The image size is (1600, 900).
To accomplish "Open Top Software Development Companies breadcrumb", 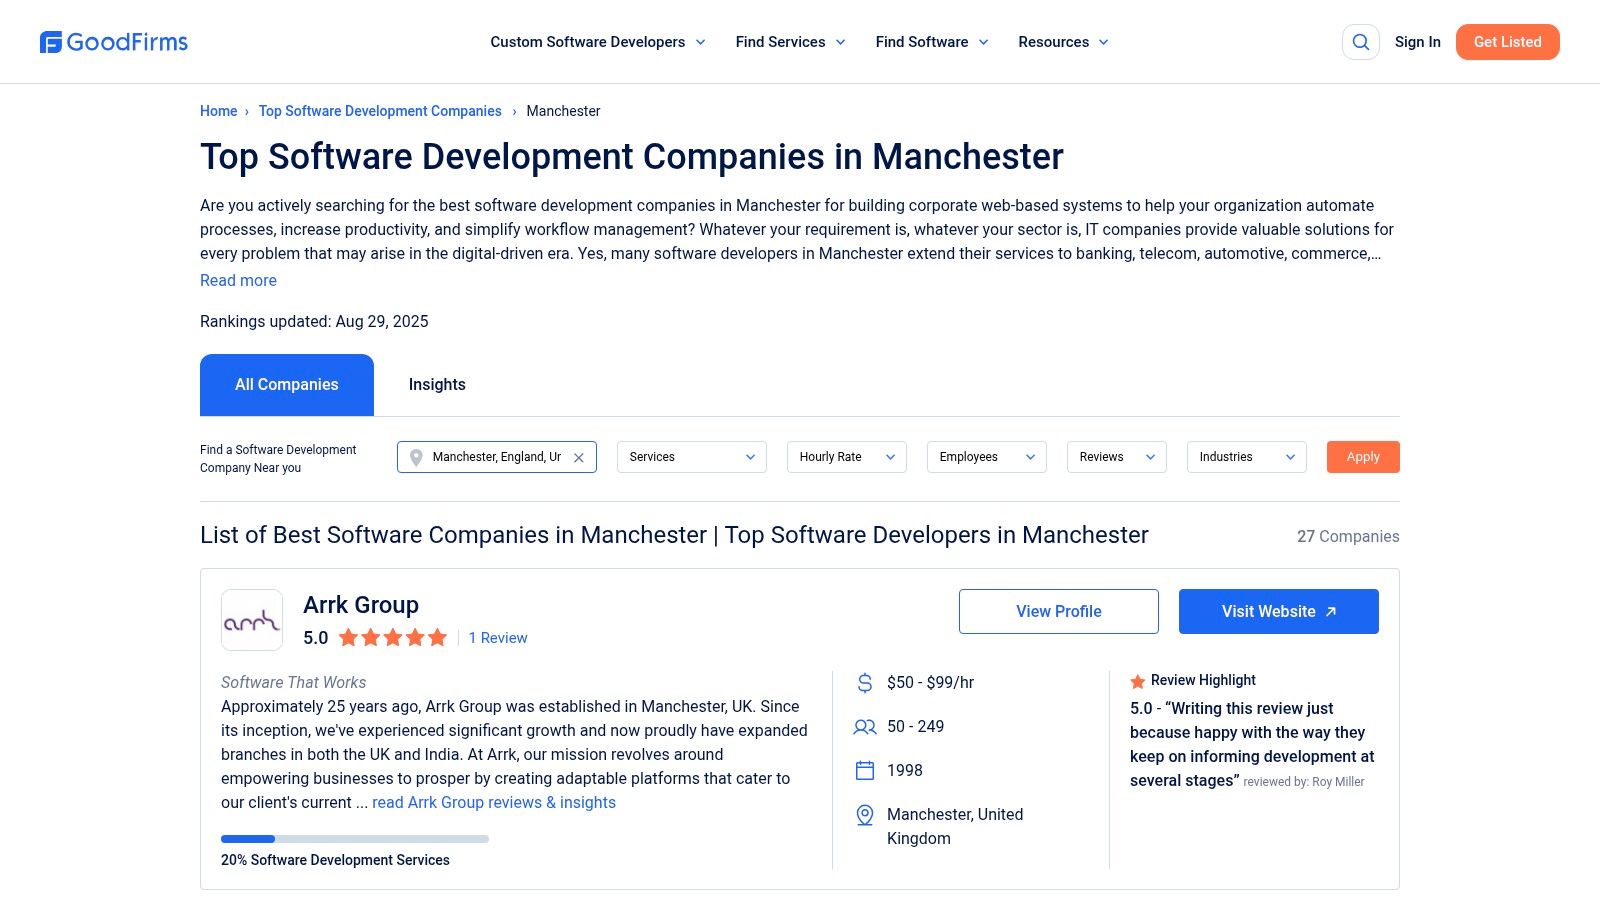I will [380, 111].
